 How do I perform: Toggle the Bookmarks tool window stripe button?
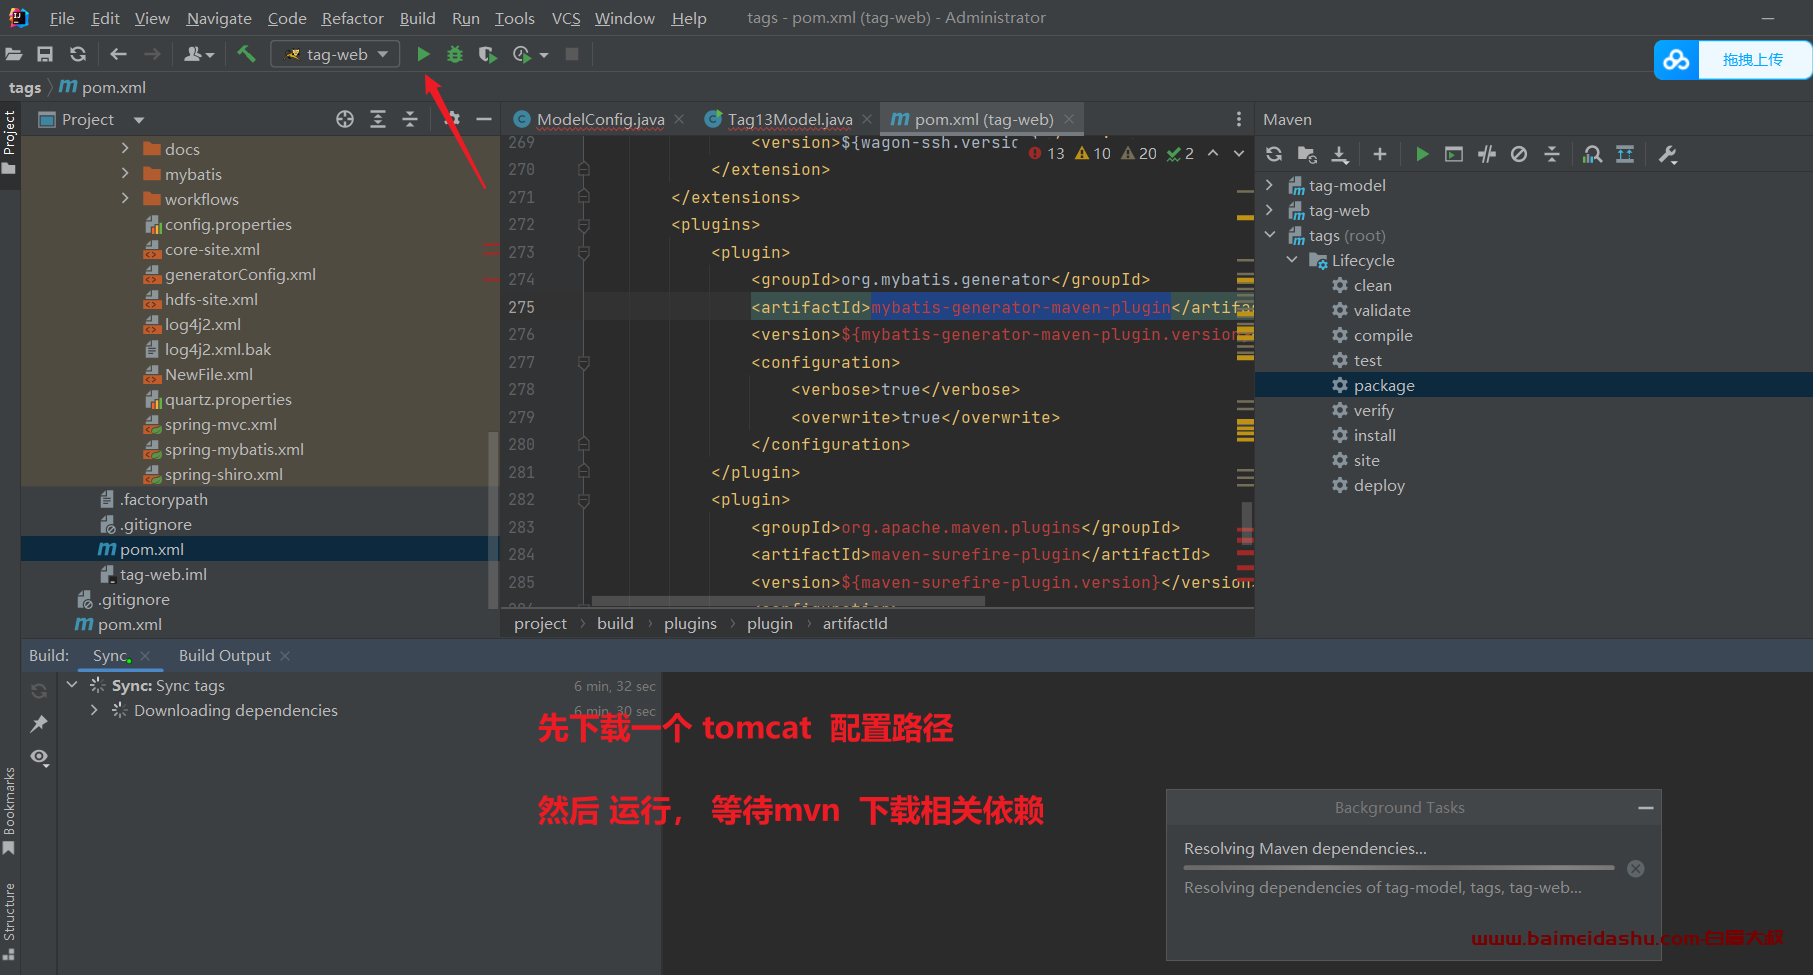tap(9, 810)
